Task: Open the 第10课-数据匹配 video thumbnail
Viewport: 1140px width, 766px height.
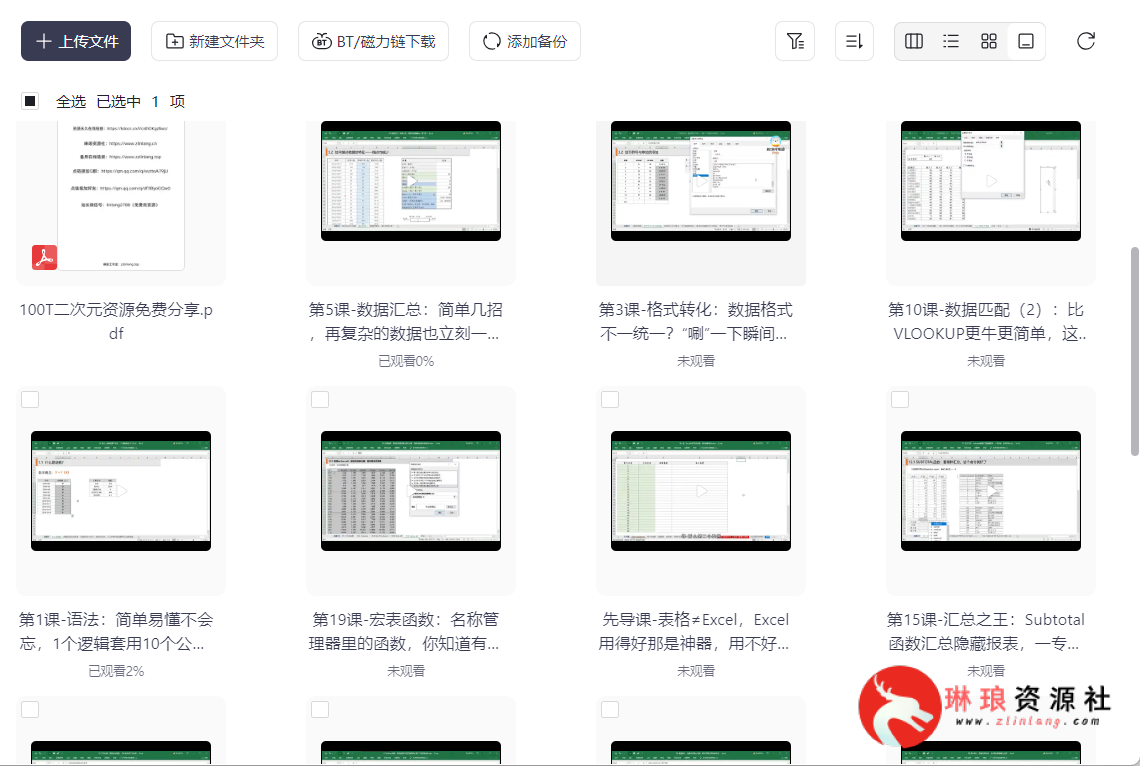Action: (991, 181)
